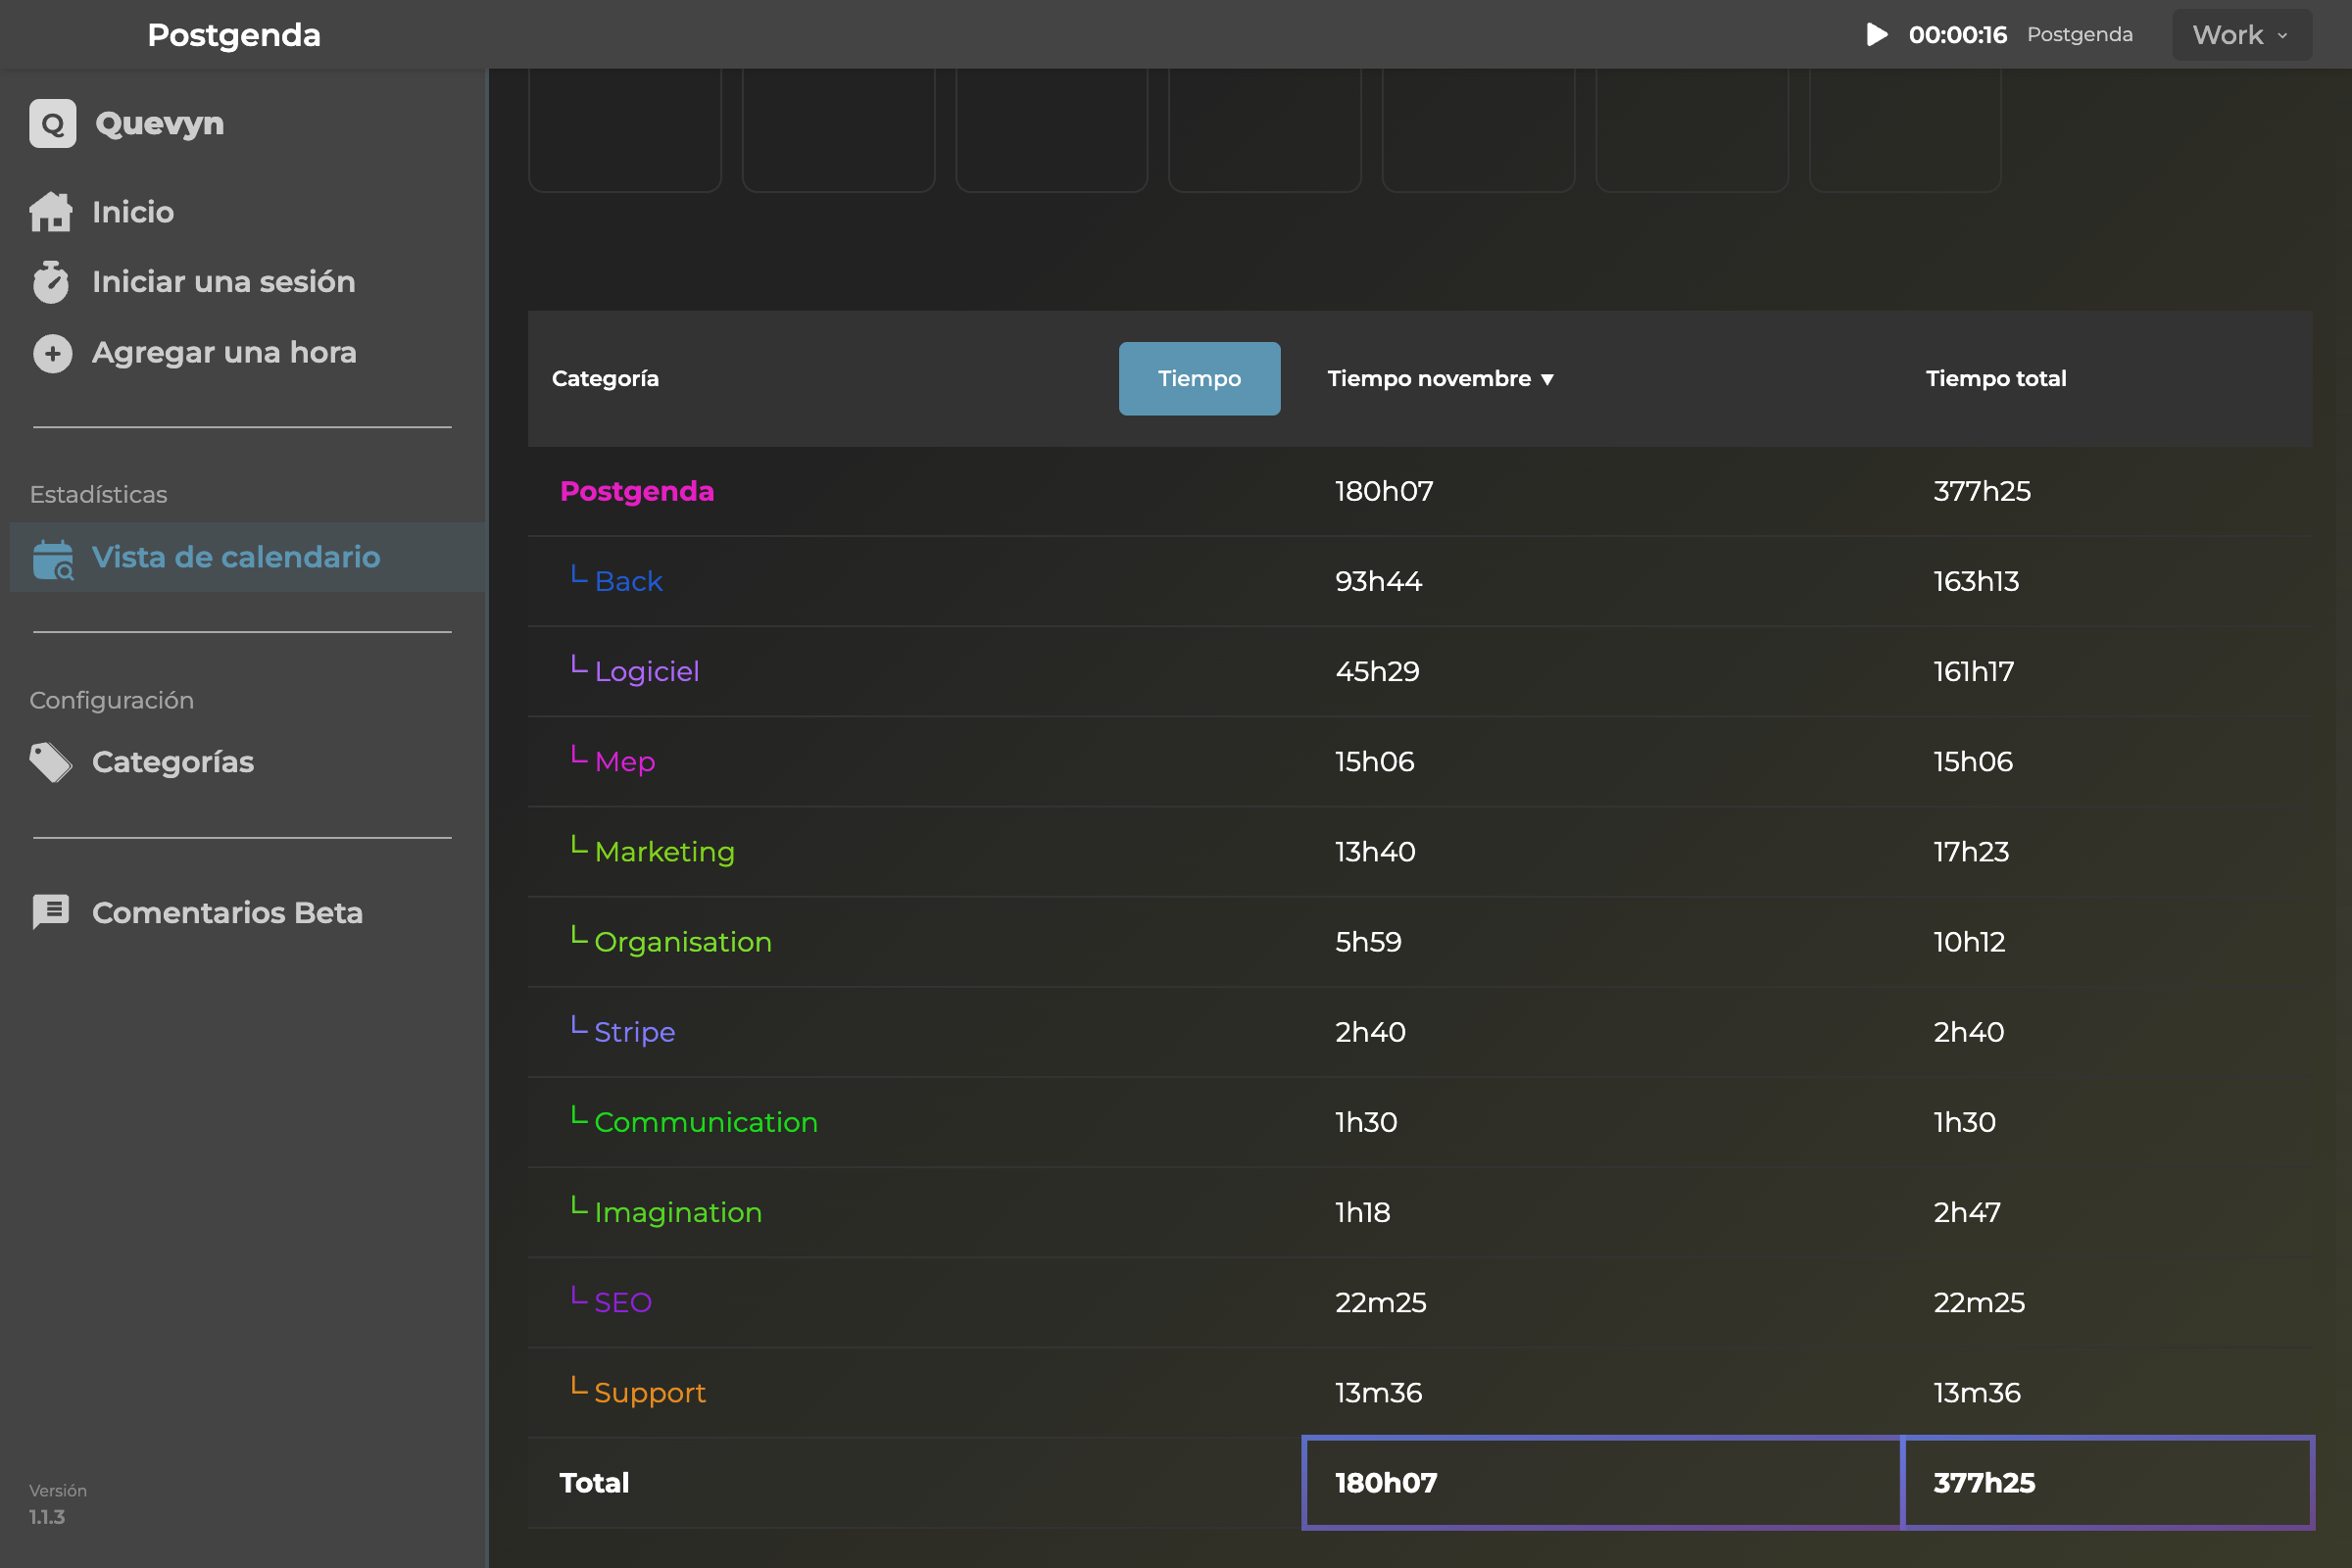Screen dimensions: 2352x1568
Task: Click the stopwatch icon for Iniciar una sesión
Action: coord(50,282)
